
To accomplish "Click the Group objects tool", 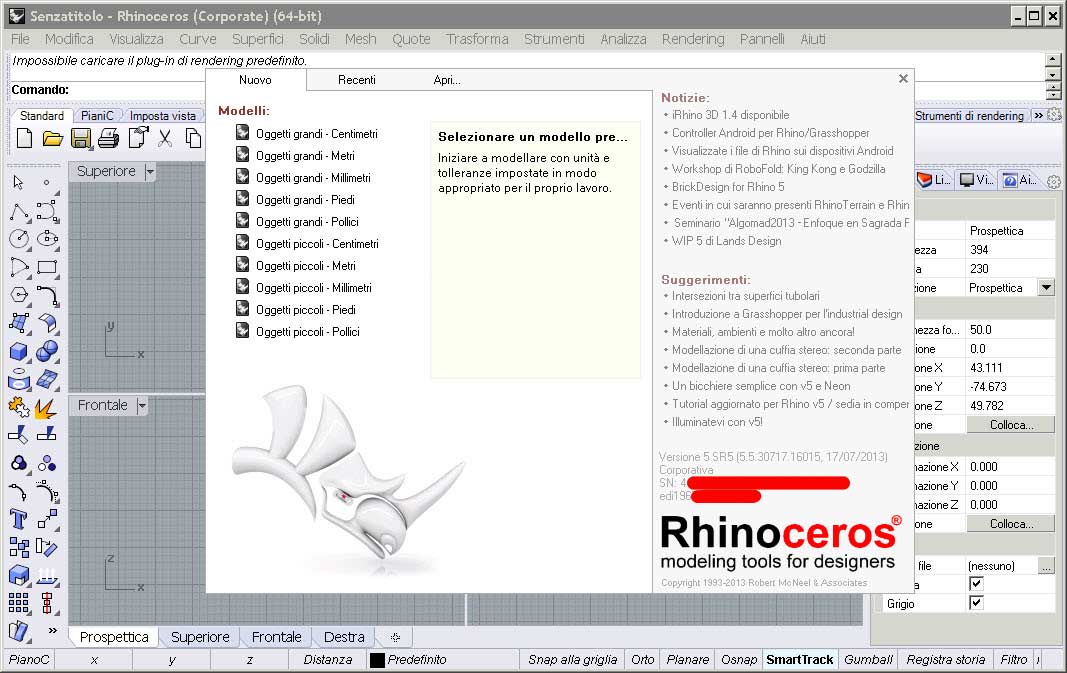I will coord(19,464).
